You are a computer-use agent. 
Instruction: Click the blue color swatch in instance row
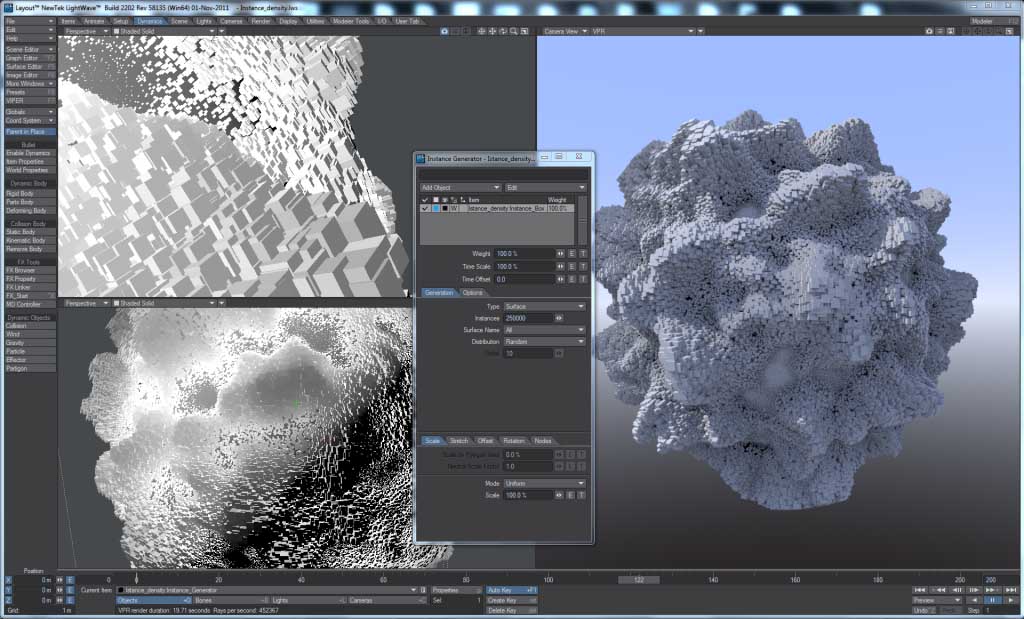click(x=436, y=208)
